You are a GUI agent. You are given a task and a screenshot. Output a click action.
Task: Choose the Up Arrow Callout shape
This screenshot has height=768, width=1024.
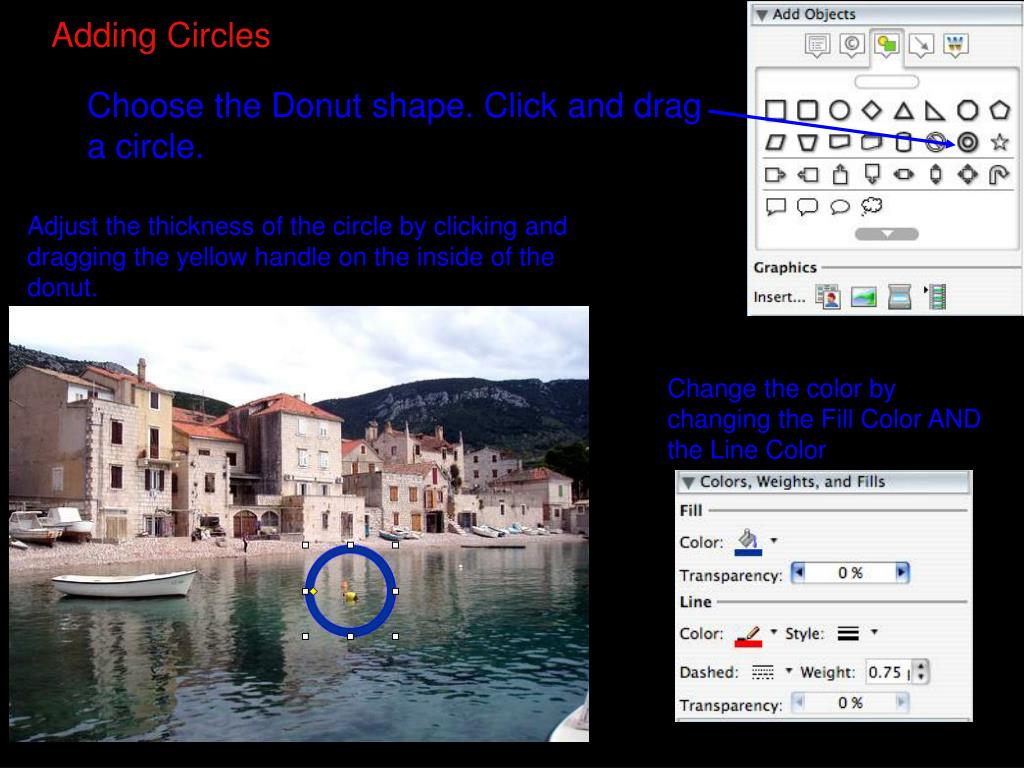pyautogui.click(x=840, y=174)
